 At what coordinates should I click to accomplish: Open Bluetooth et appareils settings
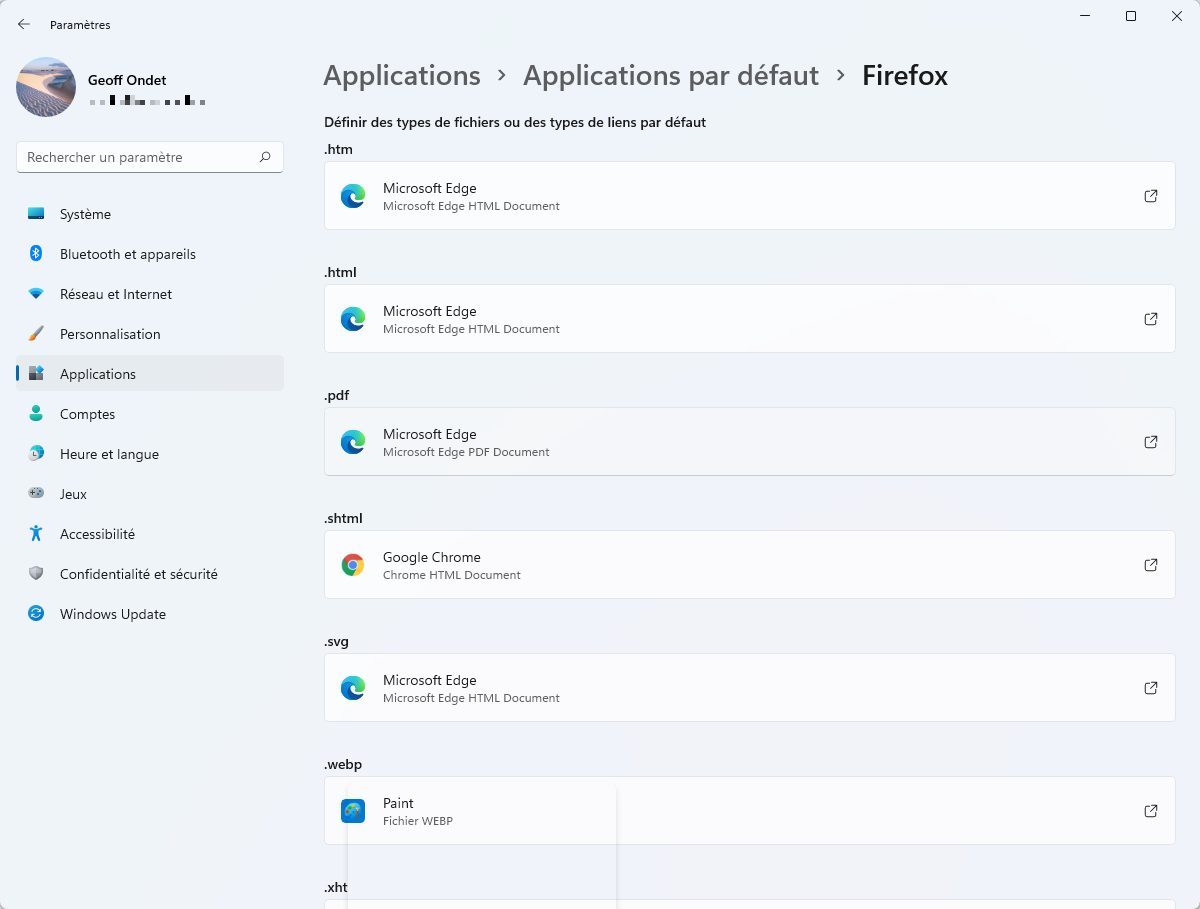click(x=150, y=254)
